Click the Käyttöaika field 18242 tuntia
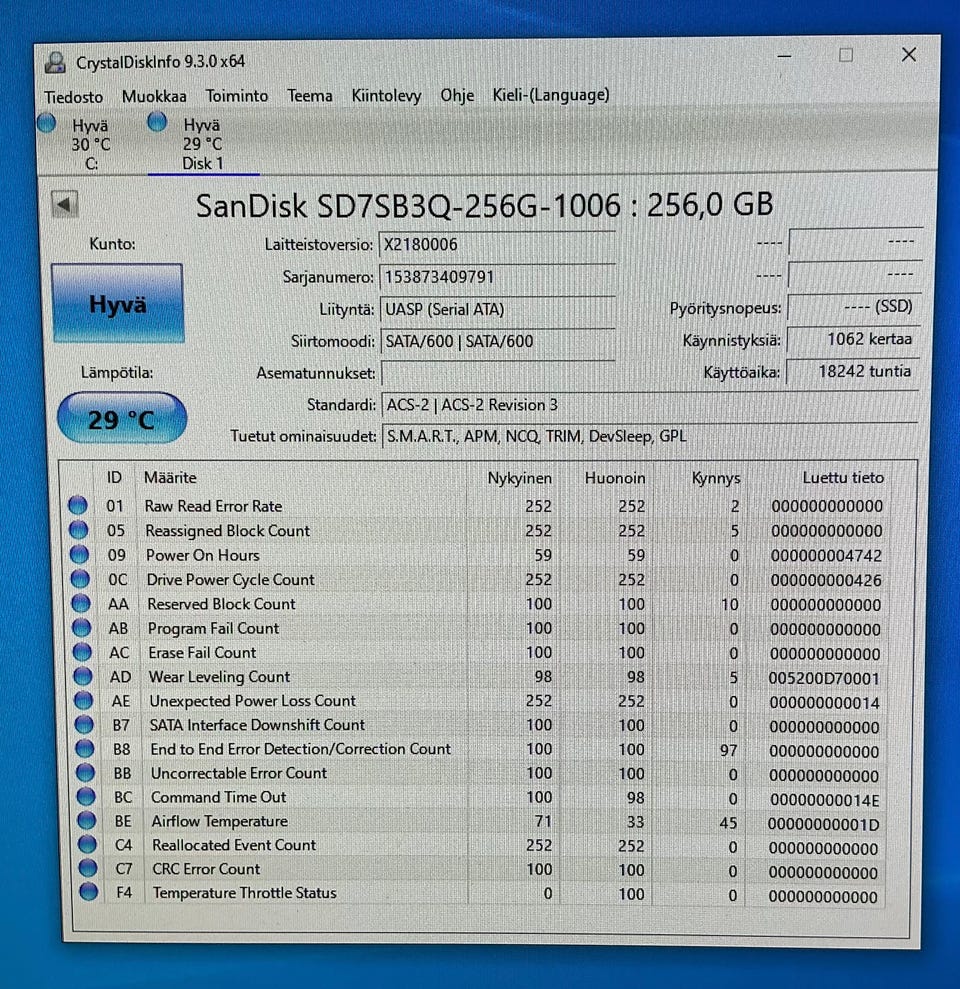Viewport: 960px width, 989px height. (852, 372)
